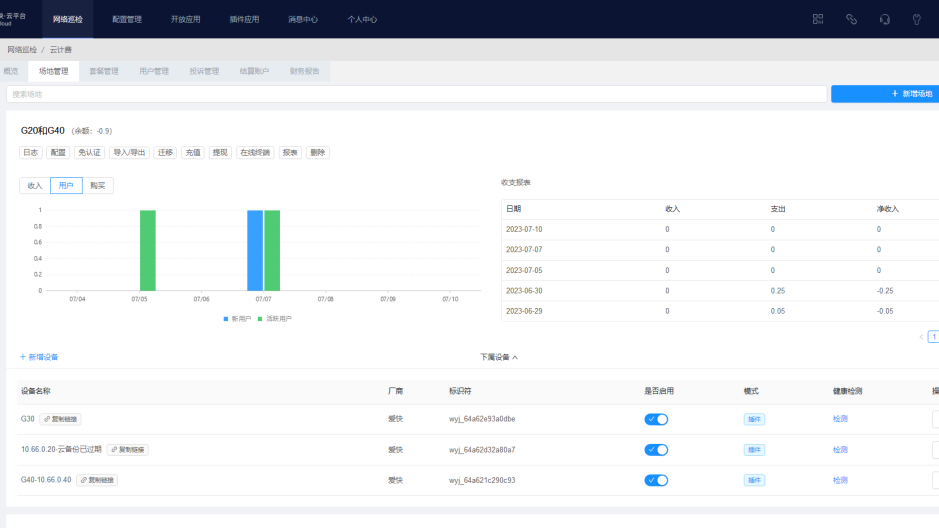Select the 收入 chart view
The image size is (939, 528).
point(35,186)
